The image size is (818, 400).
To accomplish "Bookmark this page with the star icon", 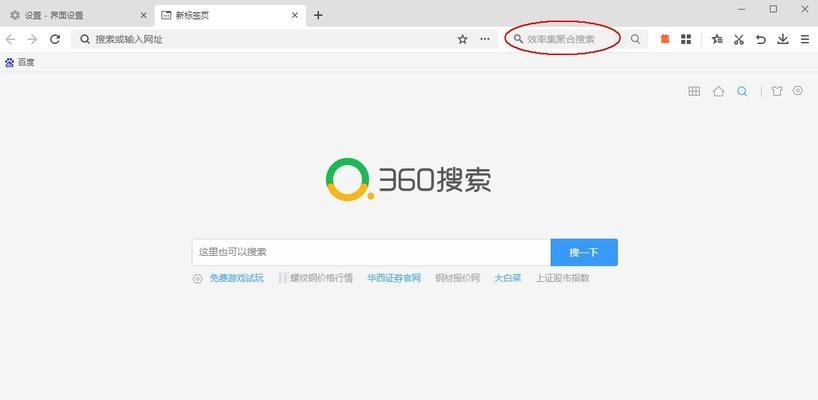I will point(462,39).
